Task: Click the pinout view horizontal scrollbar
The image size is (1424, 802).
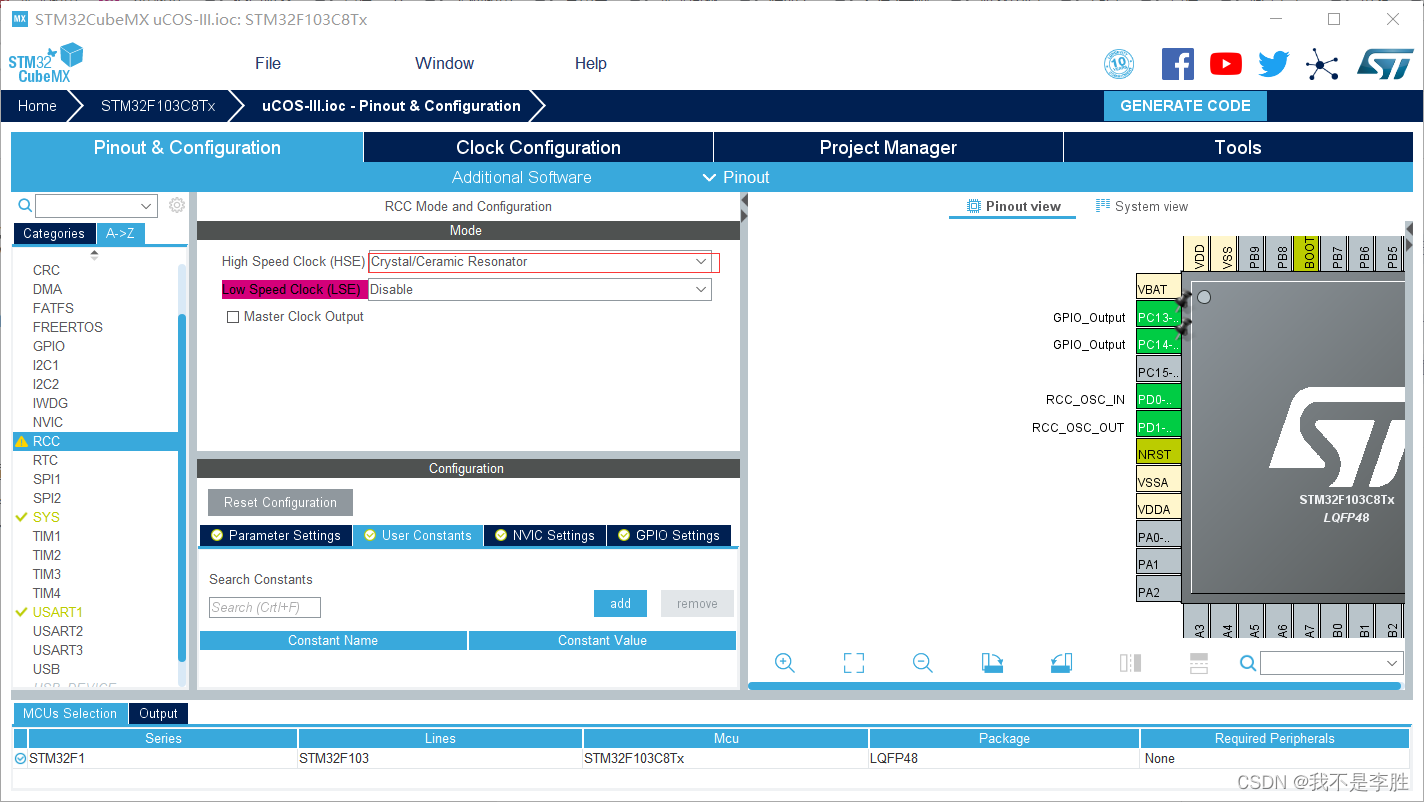Action: (1075, 686)
